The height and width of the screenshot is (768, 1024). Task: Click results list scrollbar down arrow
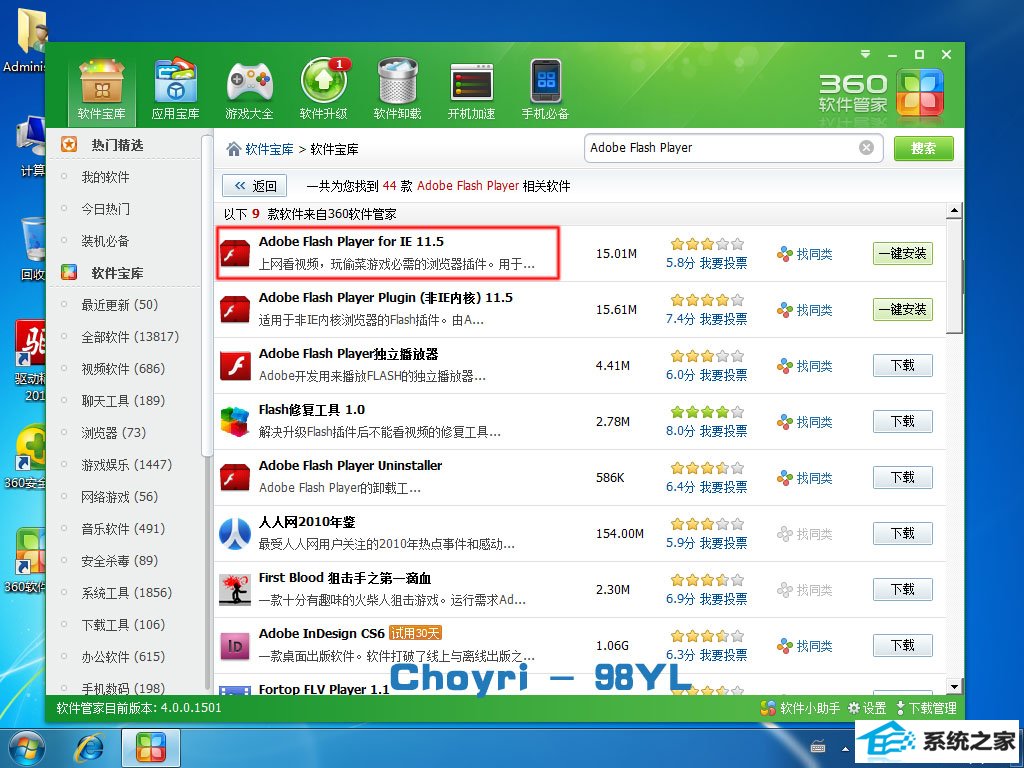pos(954,686)
